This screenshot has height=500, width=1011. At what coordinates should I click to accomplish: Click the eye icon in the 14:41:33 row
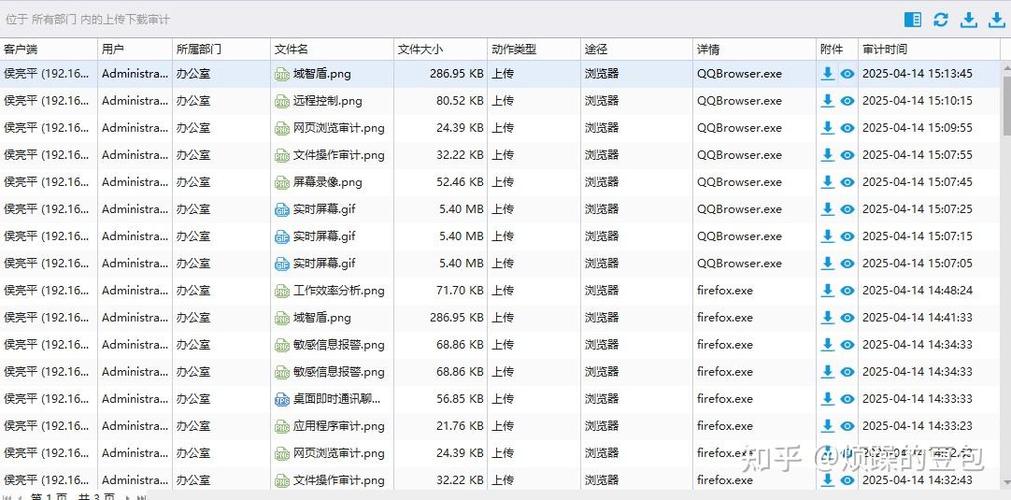[x=847, y=318]
